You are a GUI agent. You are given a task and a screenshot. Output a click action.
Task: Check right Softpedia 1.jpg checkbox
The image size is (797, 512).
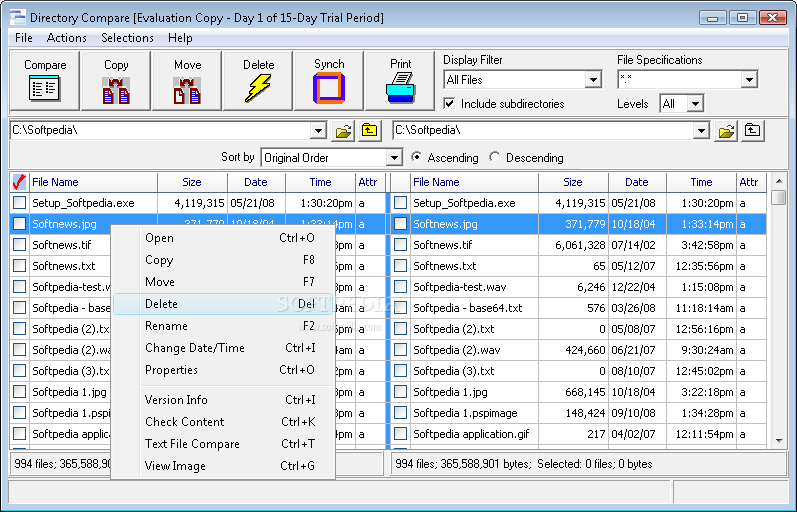(x=401, y=392)
